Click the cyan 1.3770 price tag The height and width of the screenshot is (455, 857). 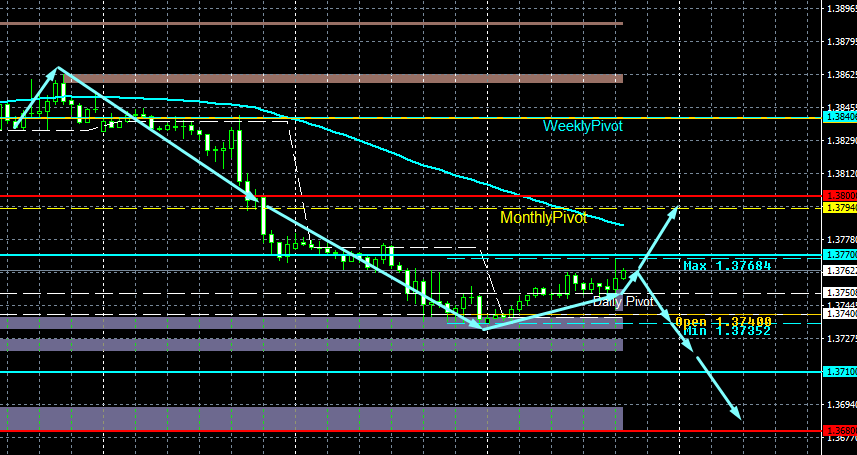coord(840,255)
